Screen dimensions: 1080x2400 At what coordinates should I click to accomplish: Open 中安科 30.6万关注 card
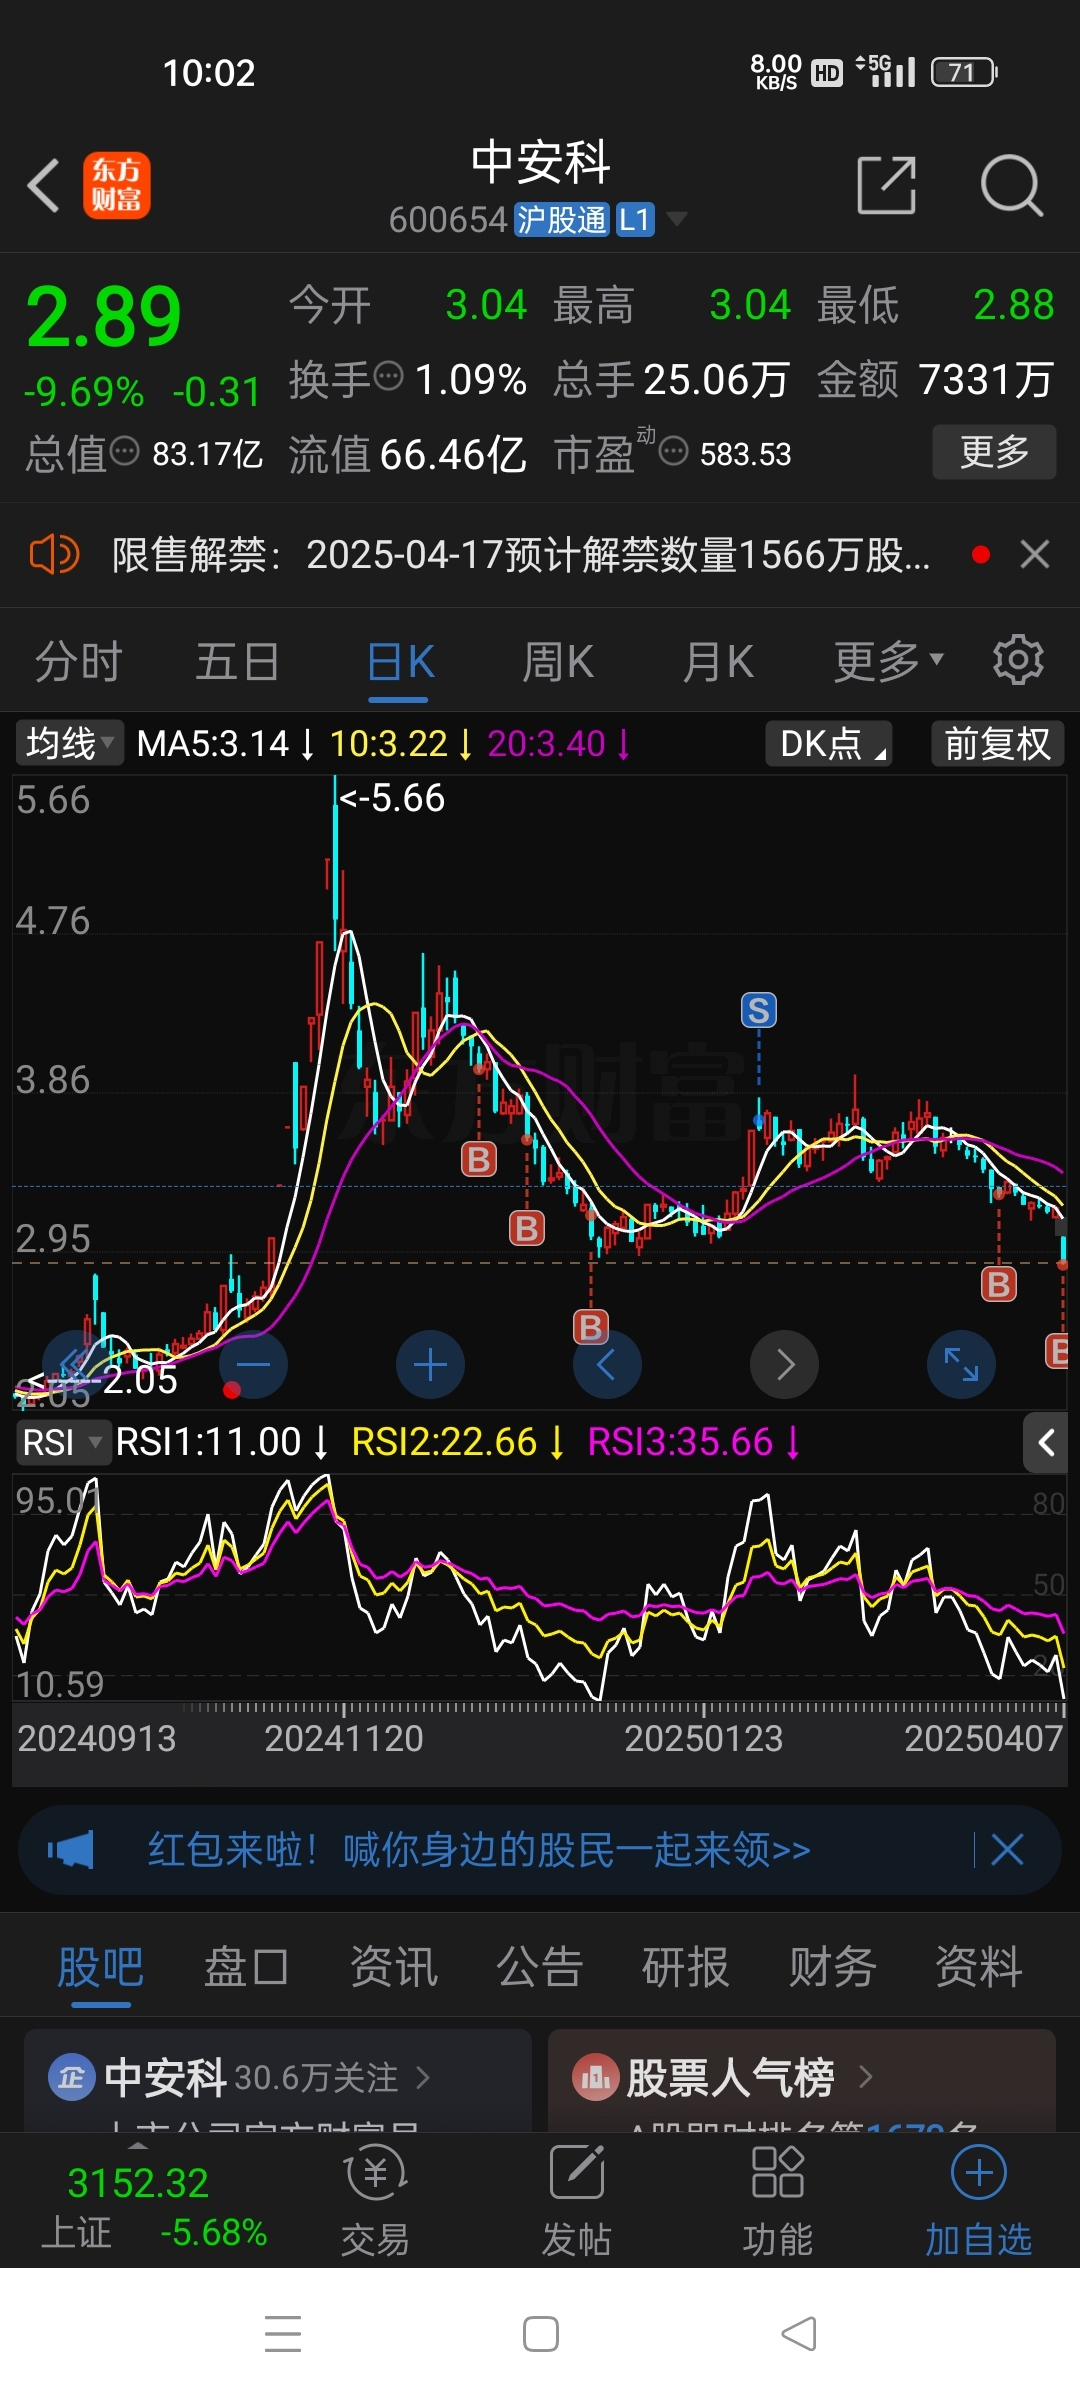point(278,2079)
